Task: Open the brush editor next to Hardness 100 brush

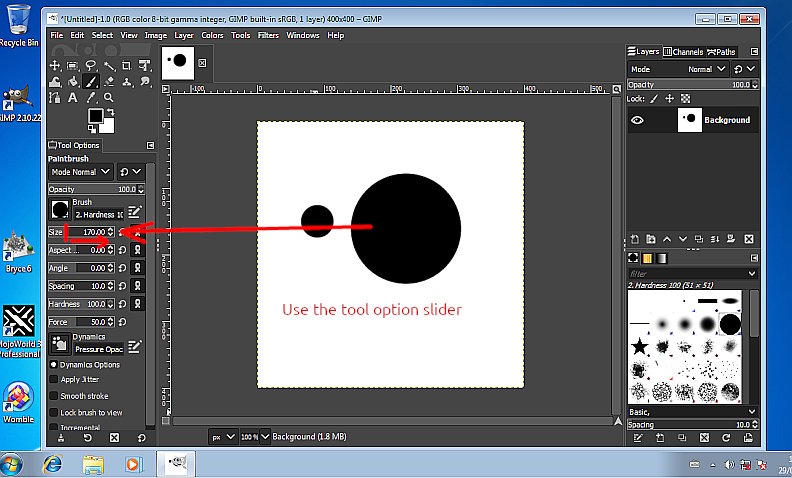Action: [x=134, y=213]
